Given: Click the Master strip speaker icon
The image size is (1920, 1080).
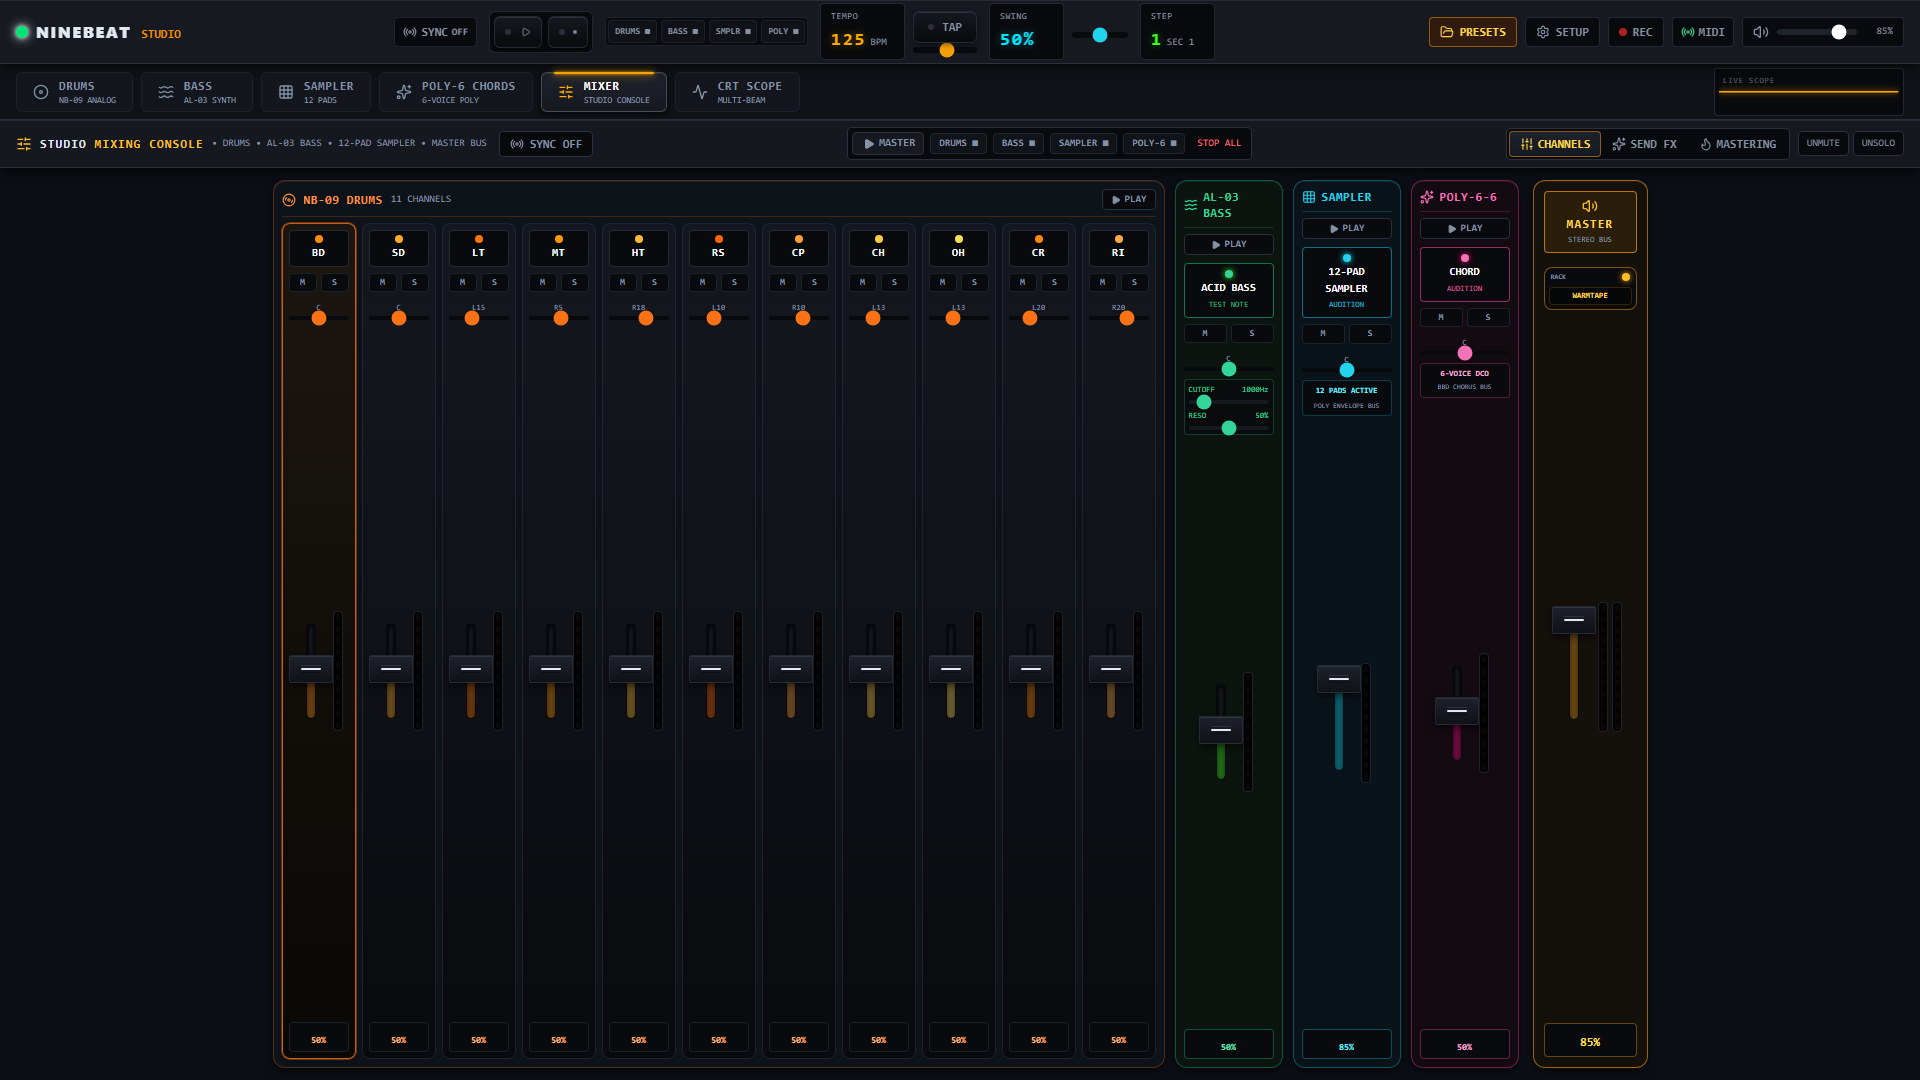Looking at the screenshot, I should 1590,206.
